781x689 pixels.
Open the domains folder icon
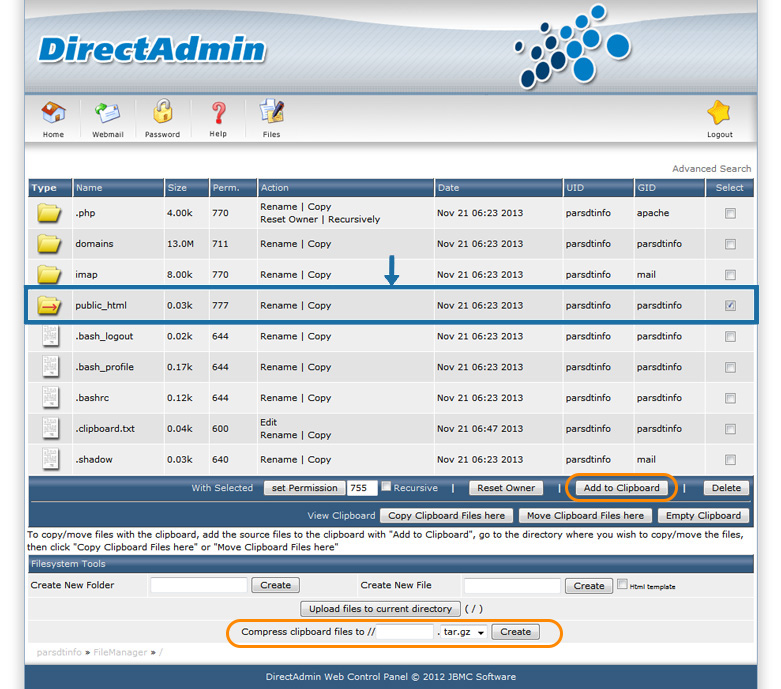[49, 244]
